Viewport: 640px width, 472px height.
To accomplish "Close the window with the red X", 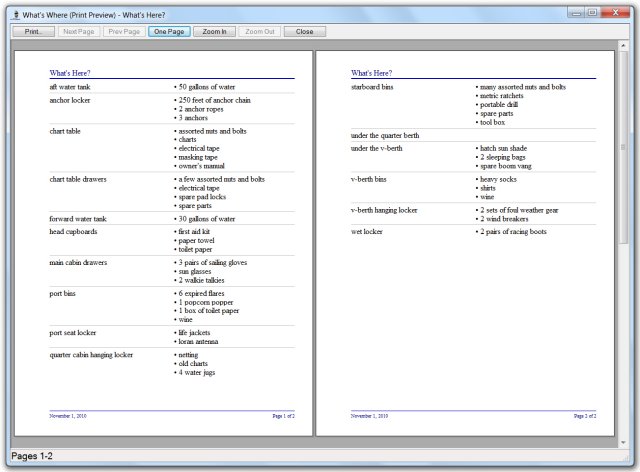I will (x=615, y=13).
